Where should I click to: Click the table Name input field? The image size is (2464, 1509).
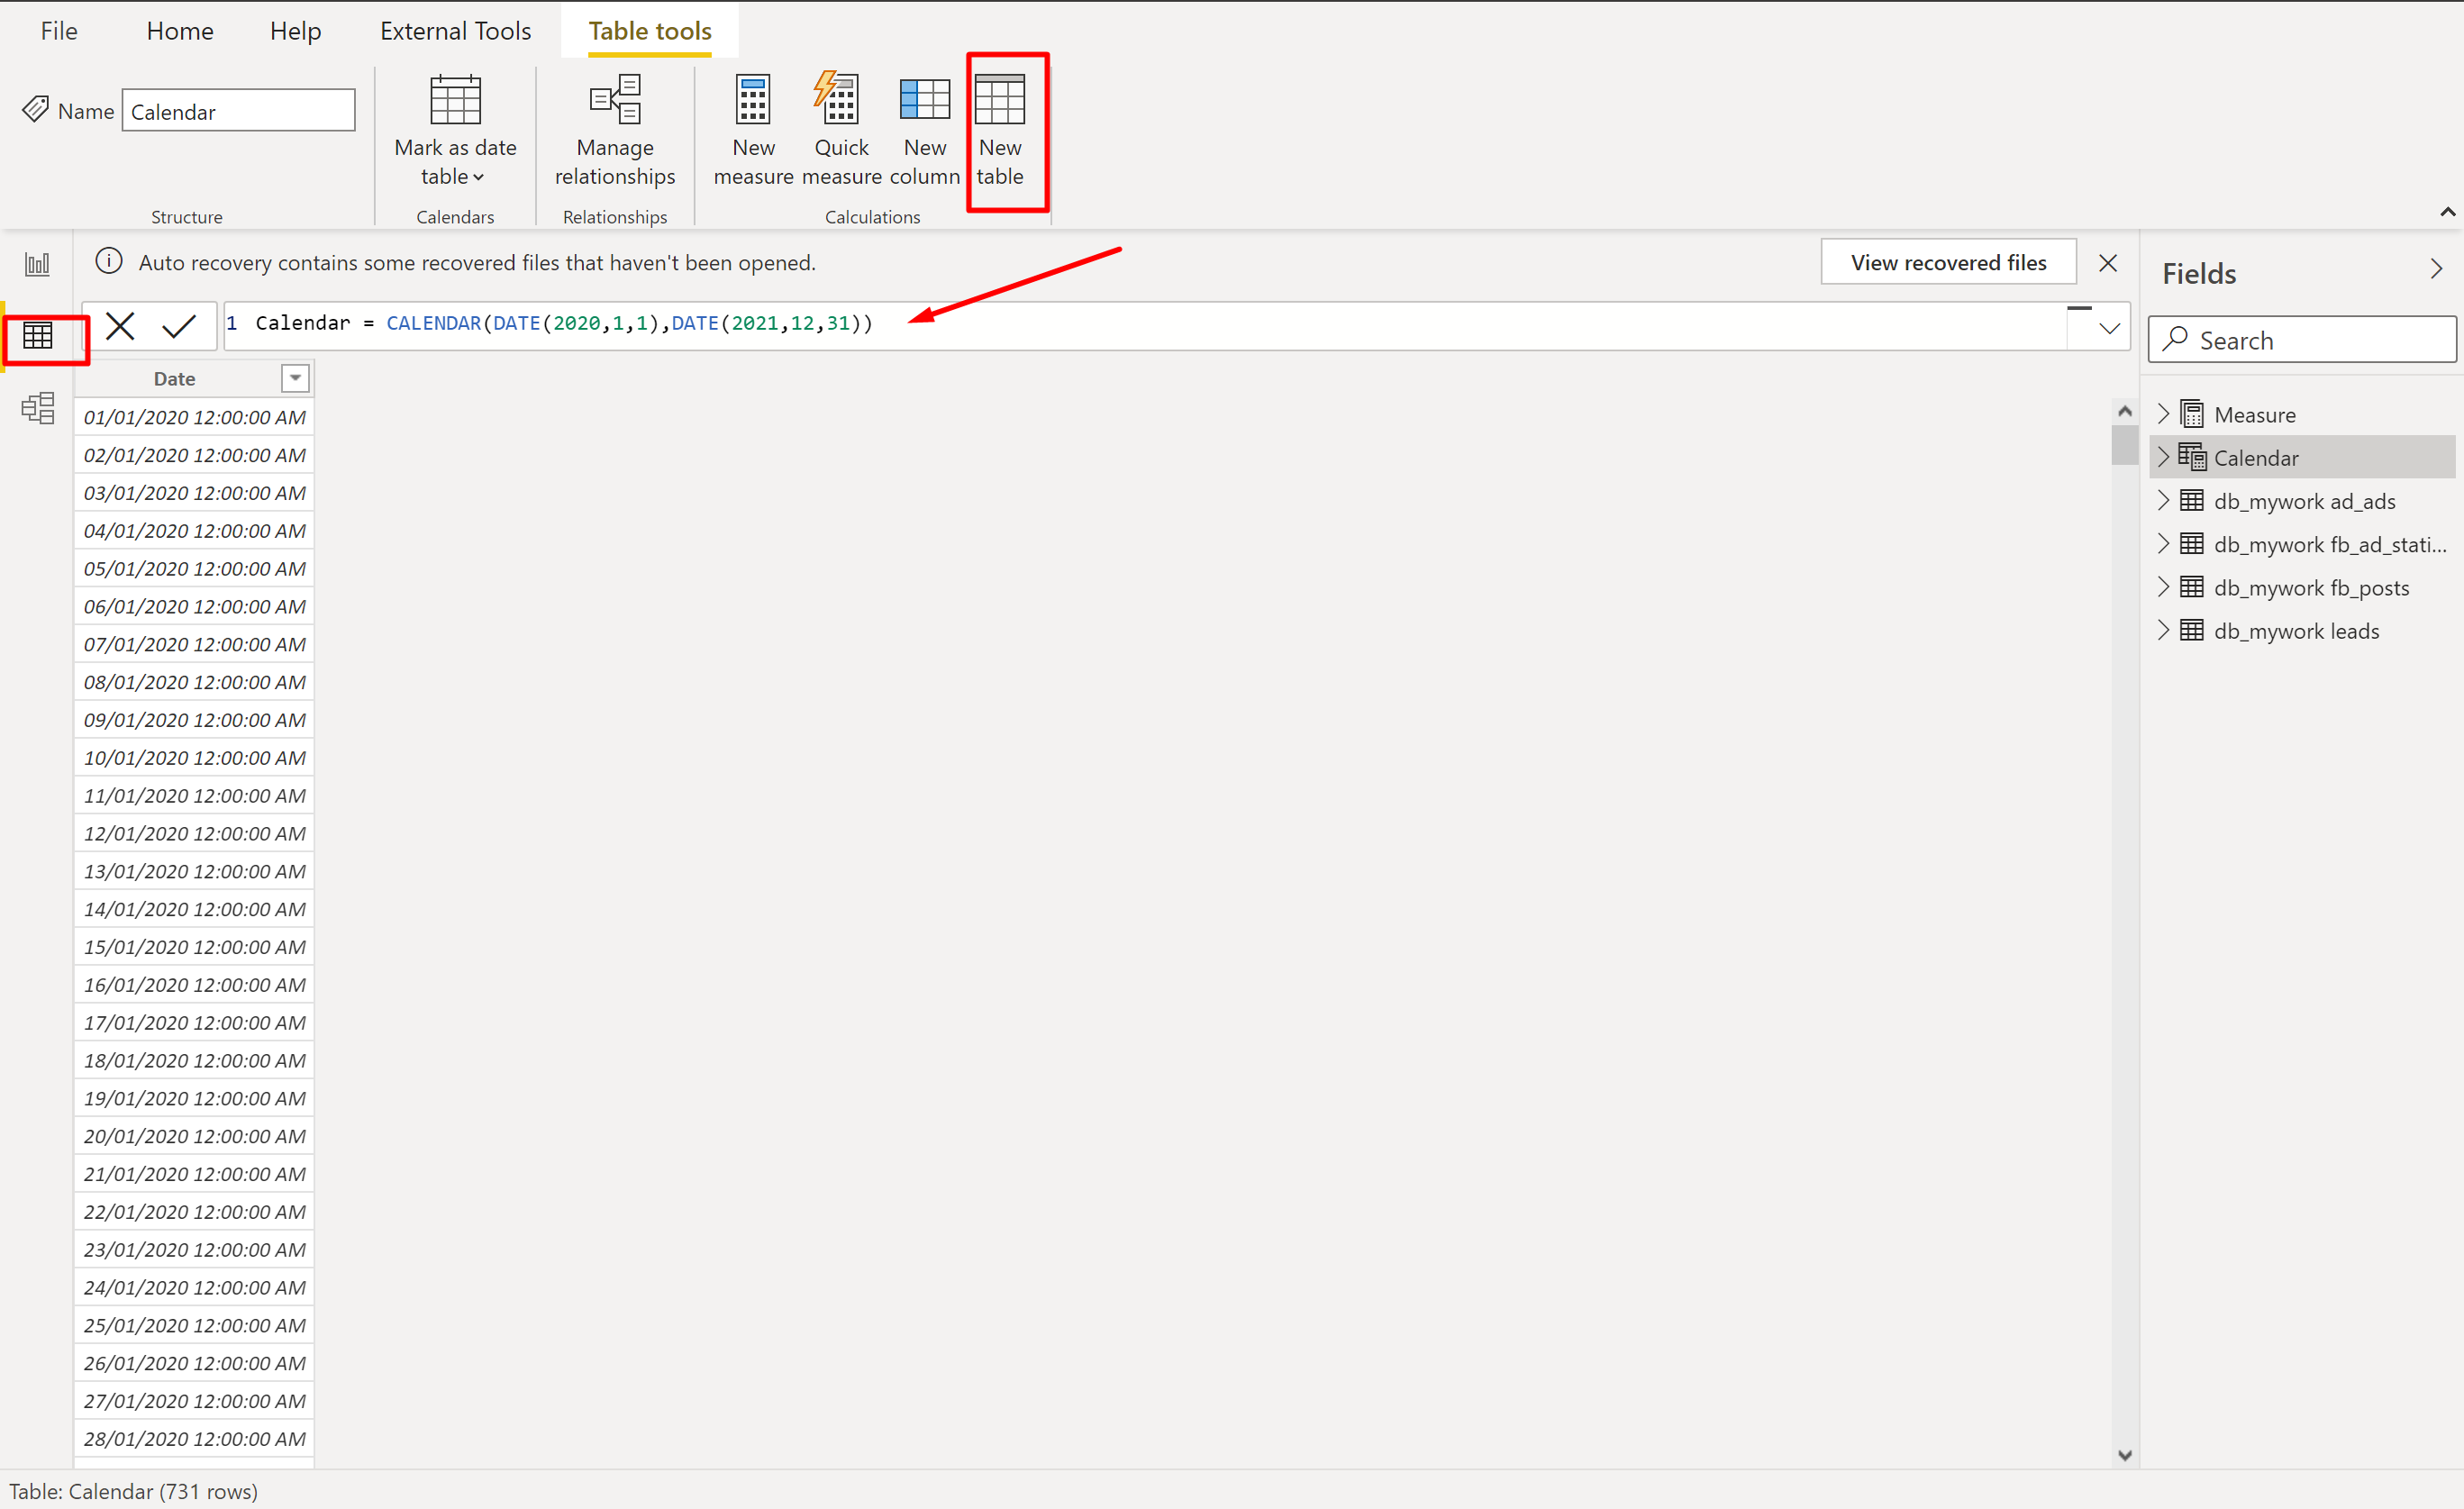(238, 110)
